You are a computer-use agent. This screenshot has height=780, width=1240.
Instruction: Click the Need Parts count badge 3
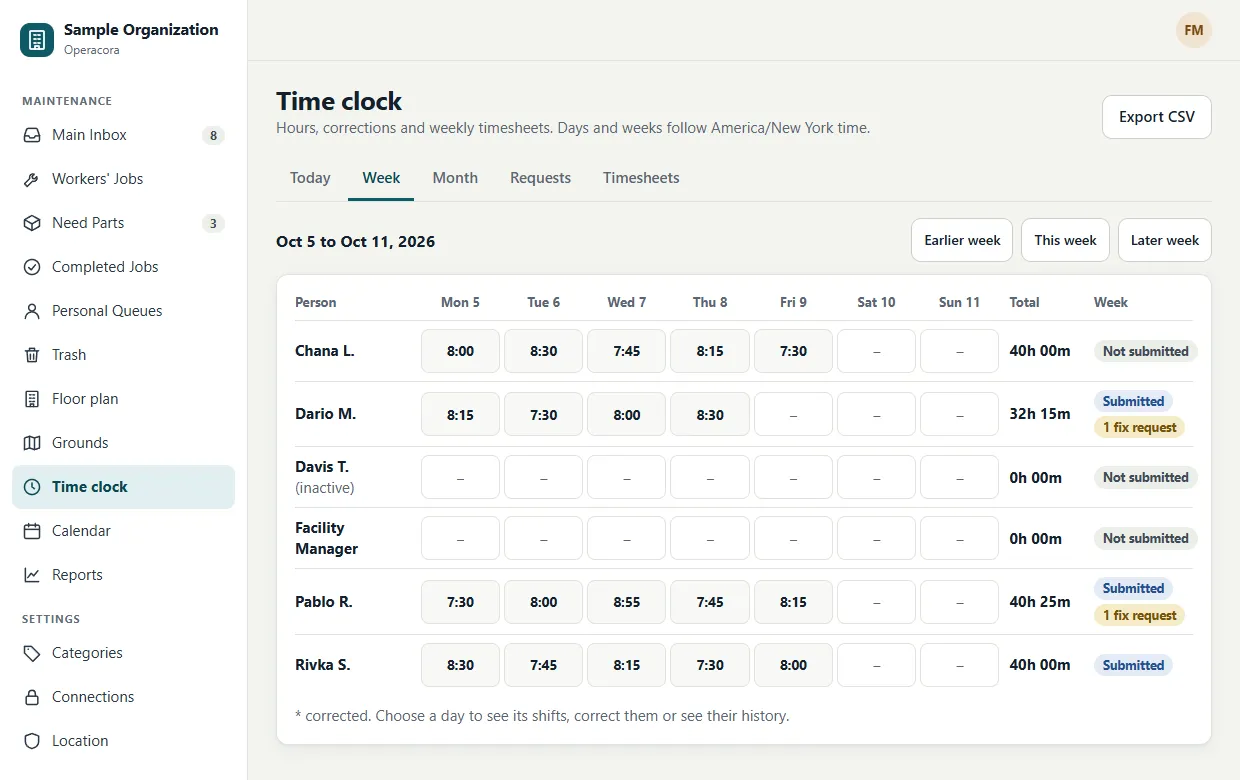coord(213,224)
